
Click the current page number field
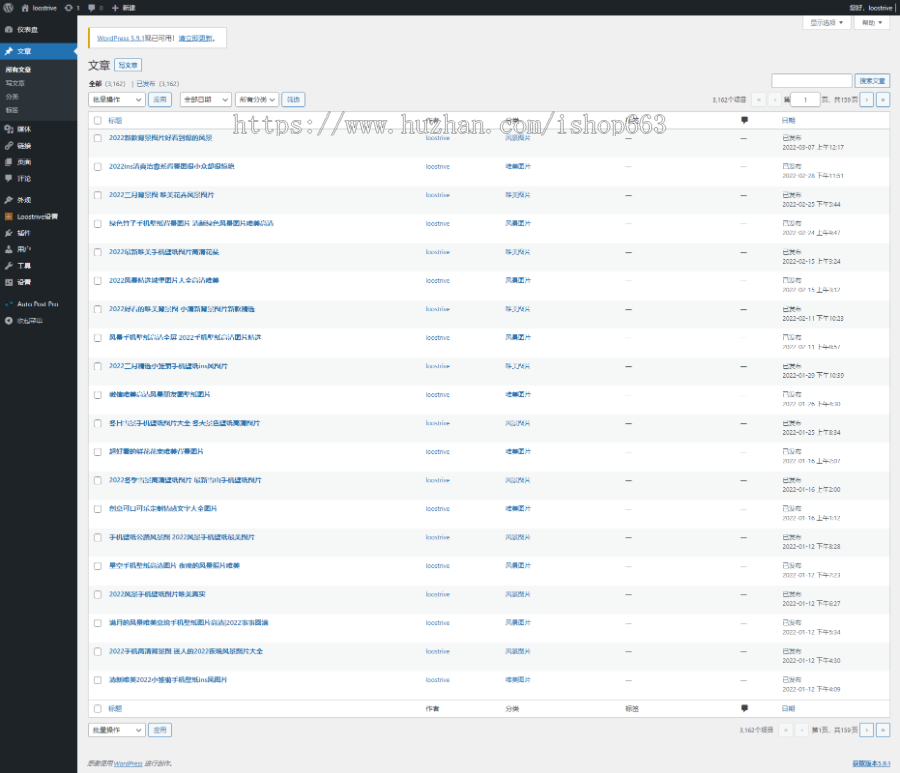point(805,99)
